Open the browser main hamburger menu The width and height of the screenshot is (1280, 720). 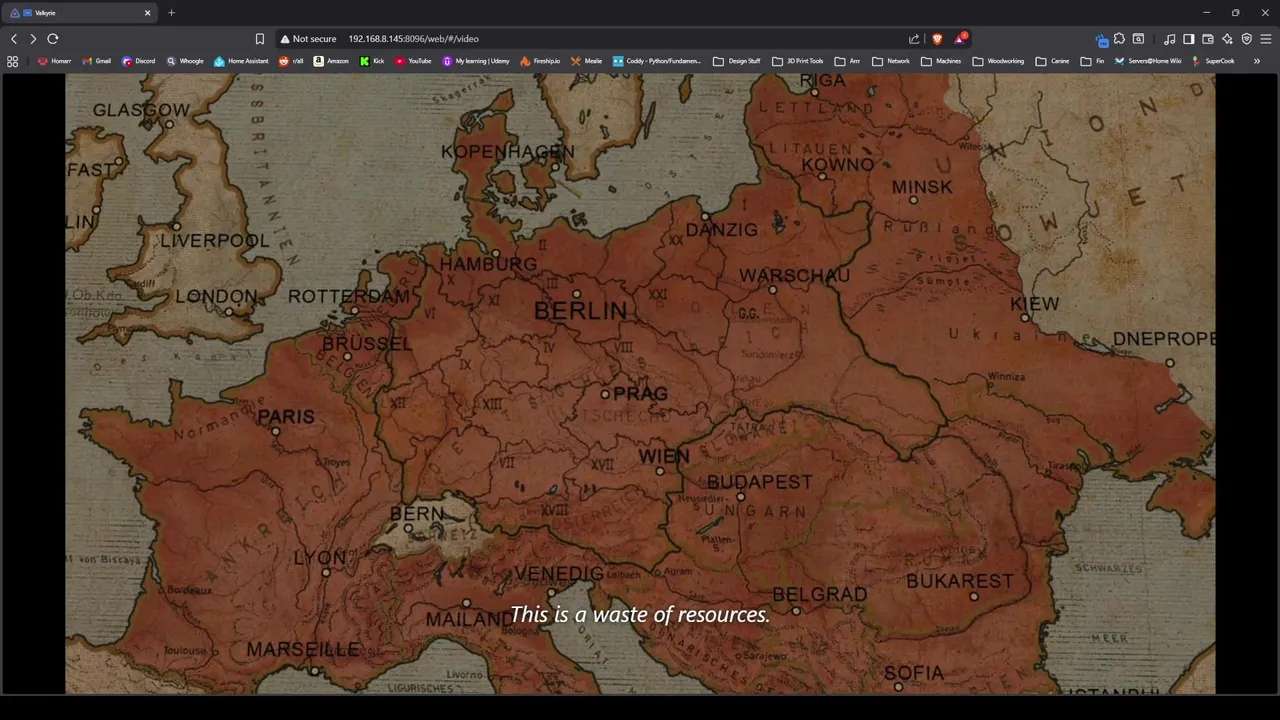pos(1266,39)
